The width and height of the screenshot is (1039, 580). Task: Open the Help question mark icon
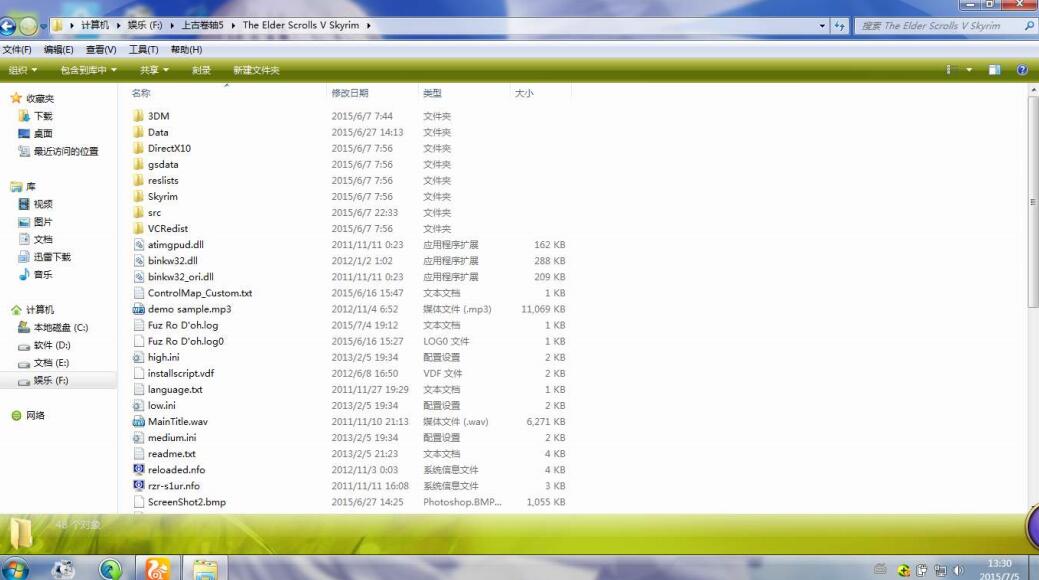click(x=1022, y=70)
